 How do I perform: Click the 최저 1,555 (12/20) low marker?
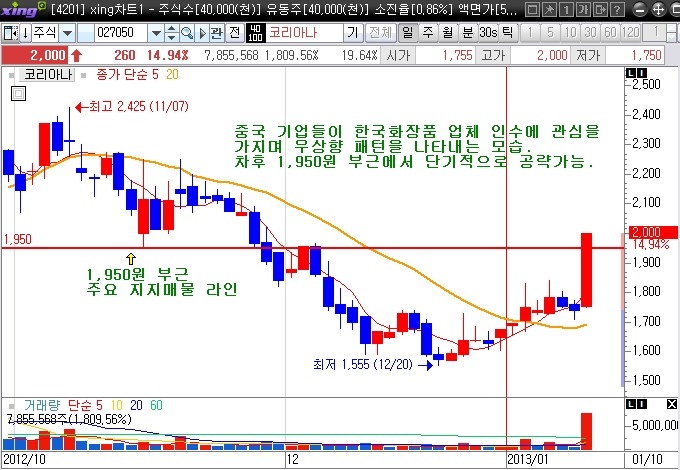373,364
